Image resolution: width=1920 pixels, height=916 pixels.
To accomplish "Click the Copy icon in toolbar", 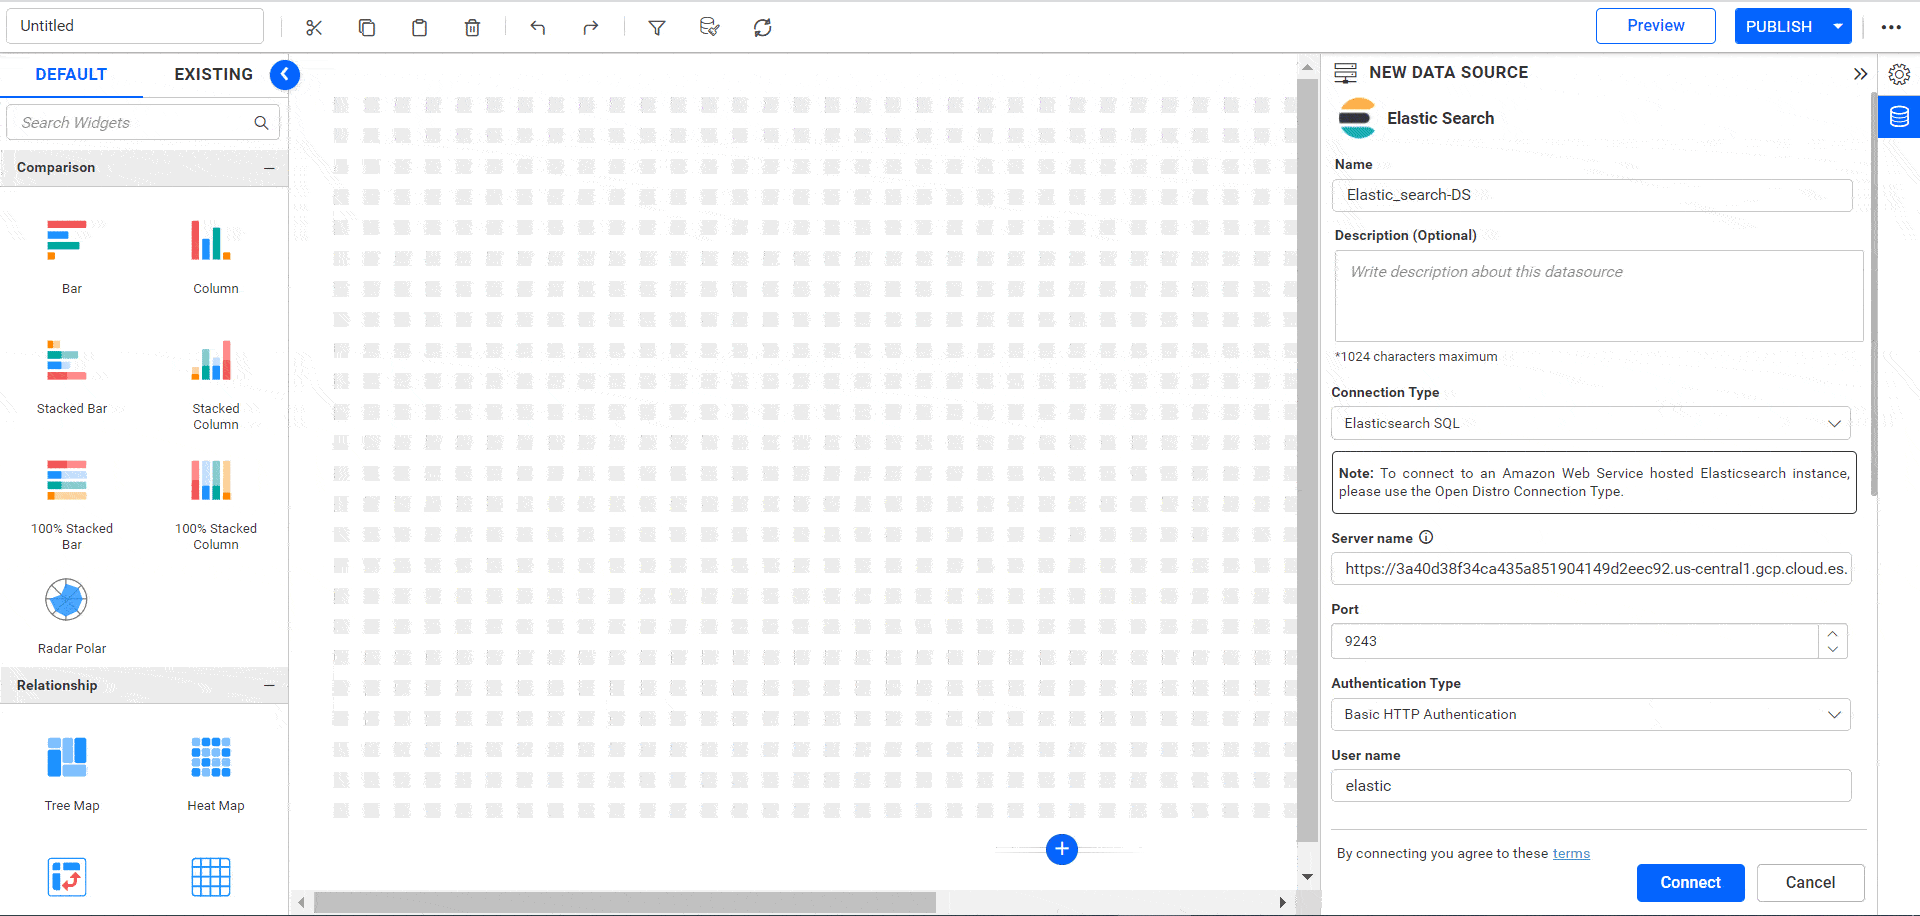I will 367,28.
